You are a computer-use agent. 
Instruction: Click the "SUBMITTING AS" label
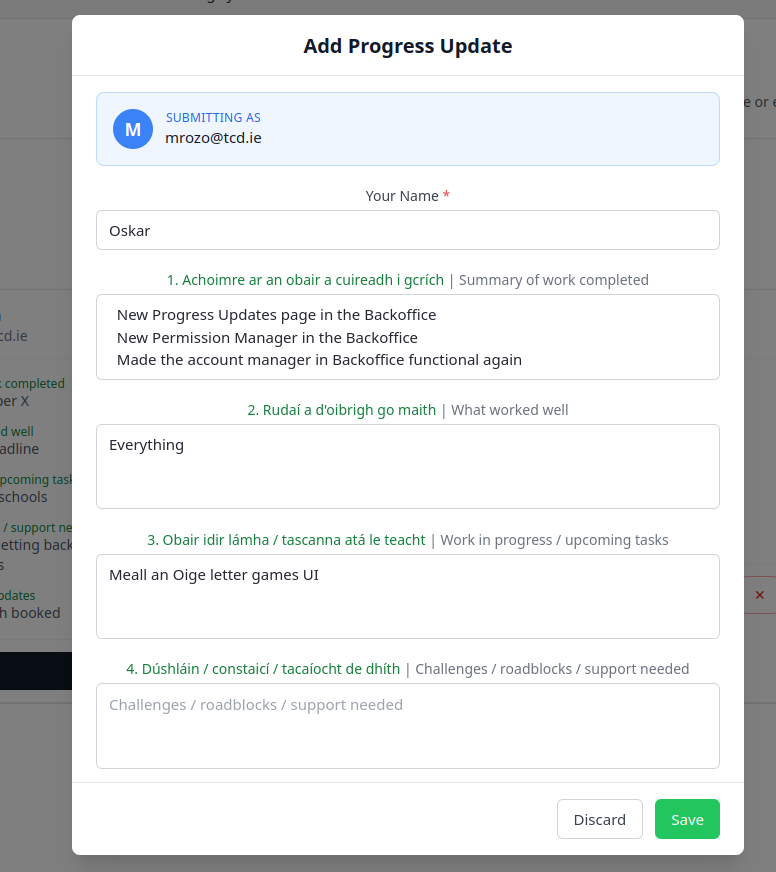(x=213, y=118)
